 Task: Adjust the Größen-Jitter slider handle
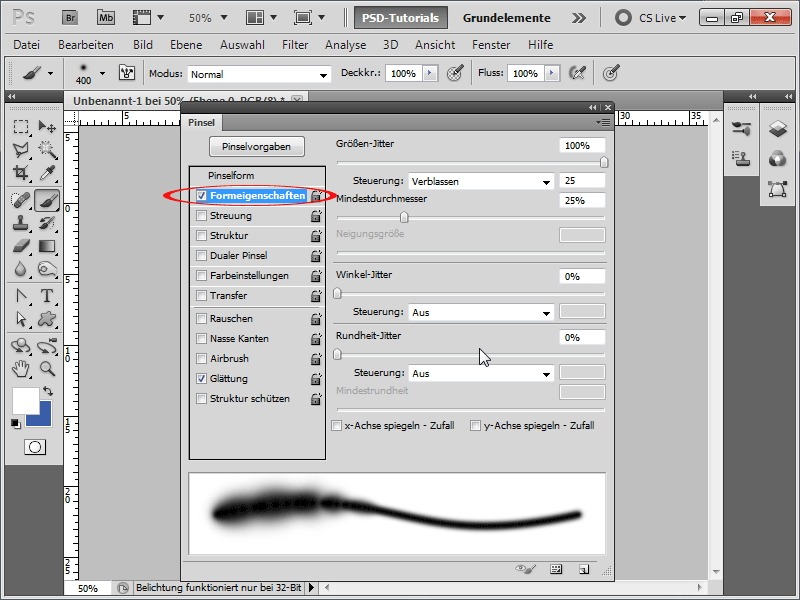[604, 162]
